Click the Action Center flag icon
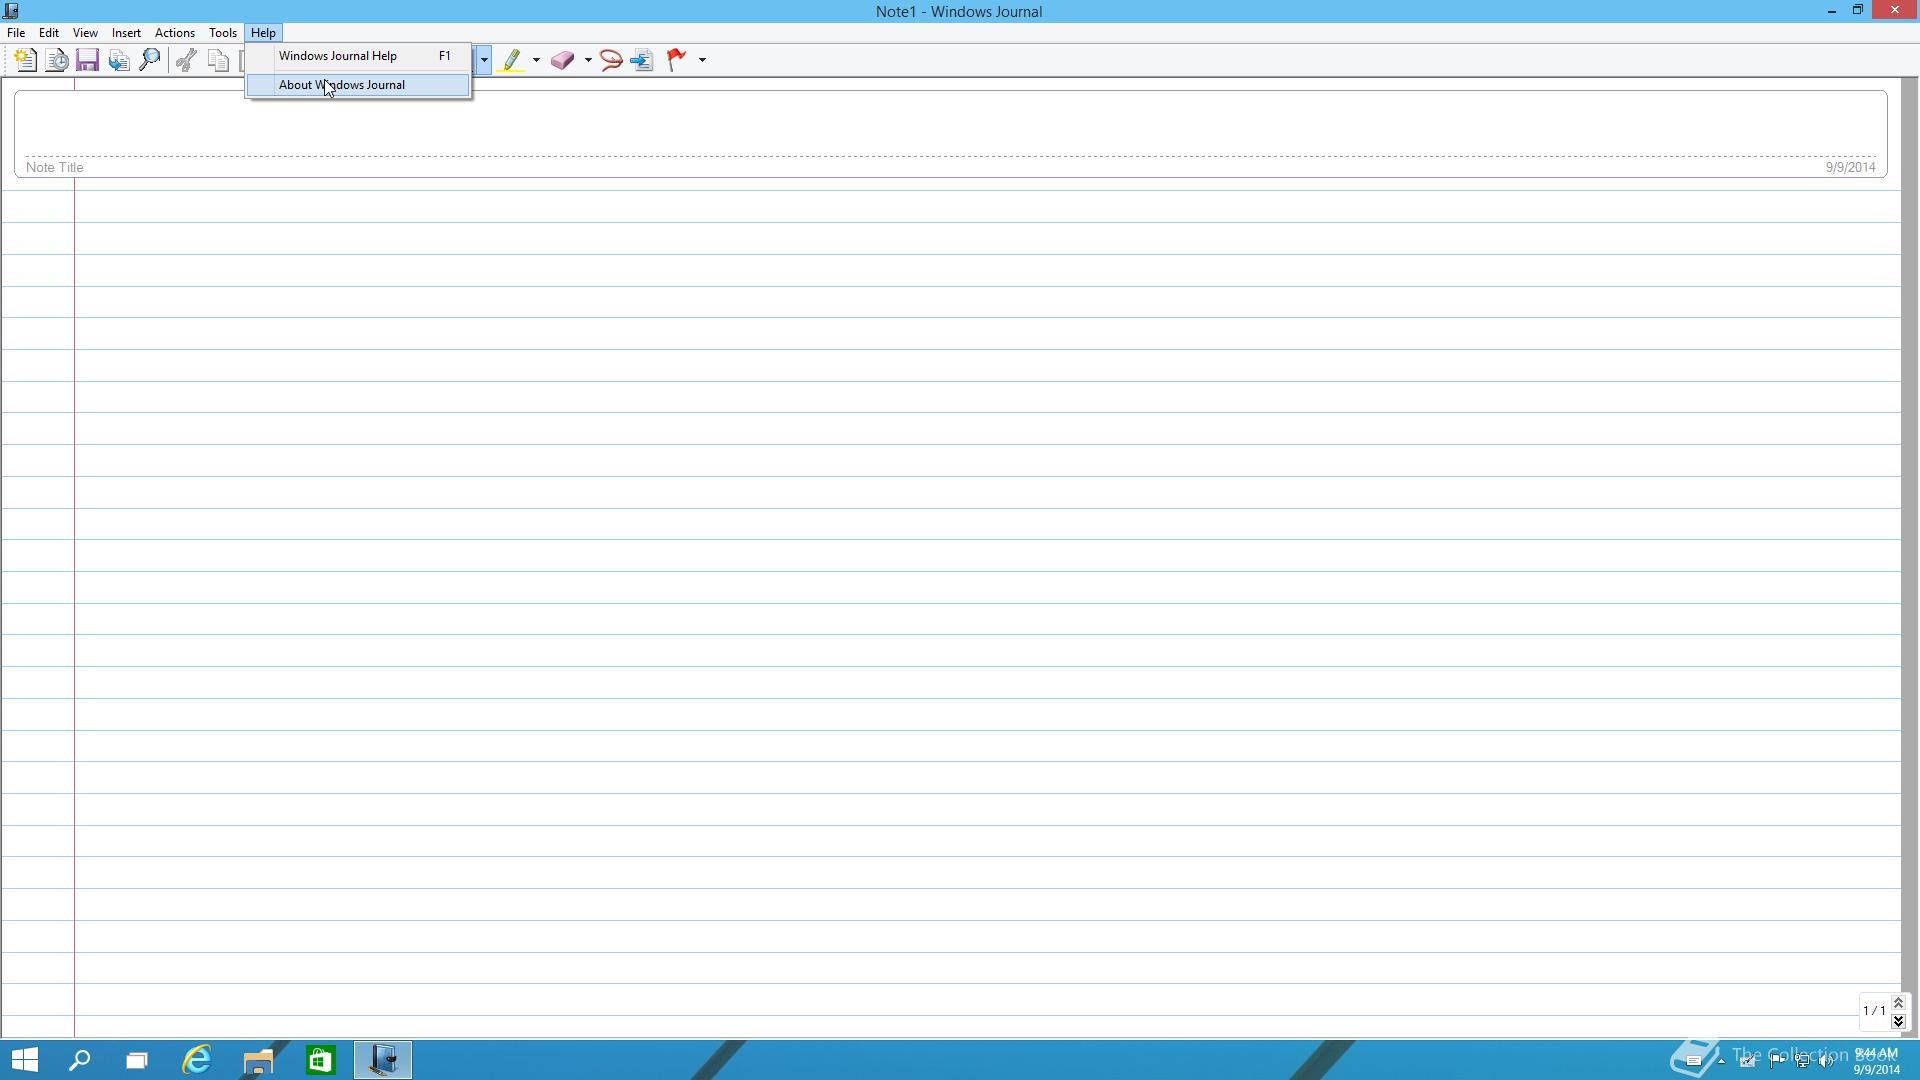This screenshot has width=1920, height=1080. 1776,1061
